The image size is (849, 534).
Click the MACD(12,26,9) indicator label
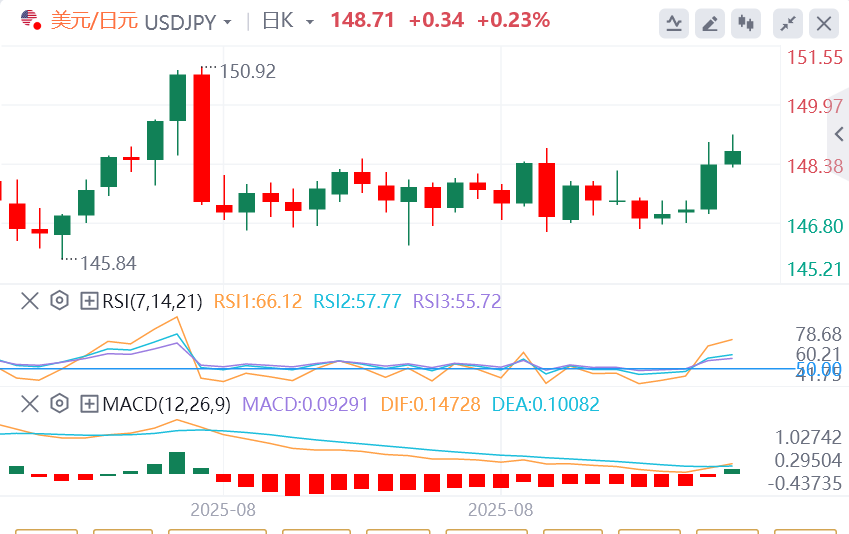point(167,404)
